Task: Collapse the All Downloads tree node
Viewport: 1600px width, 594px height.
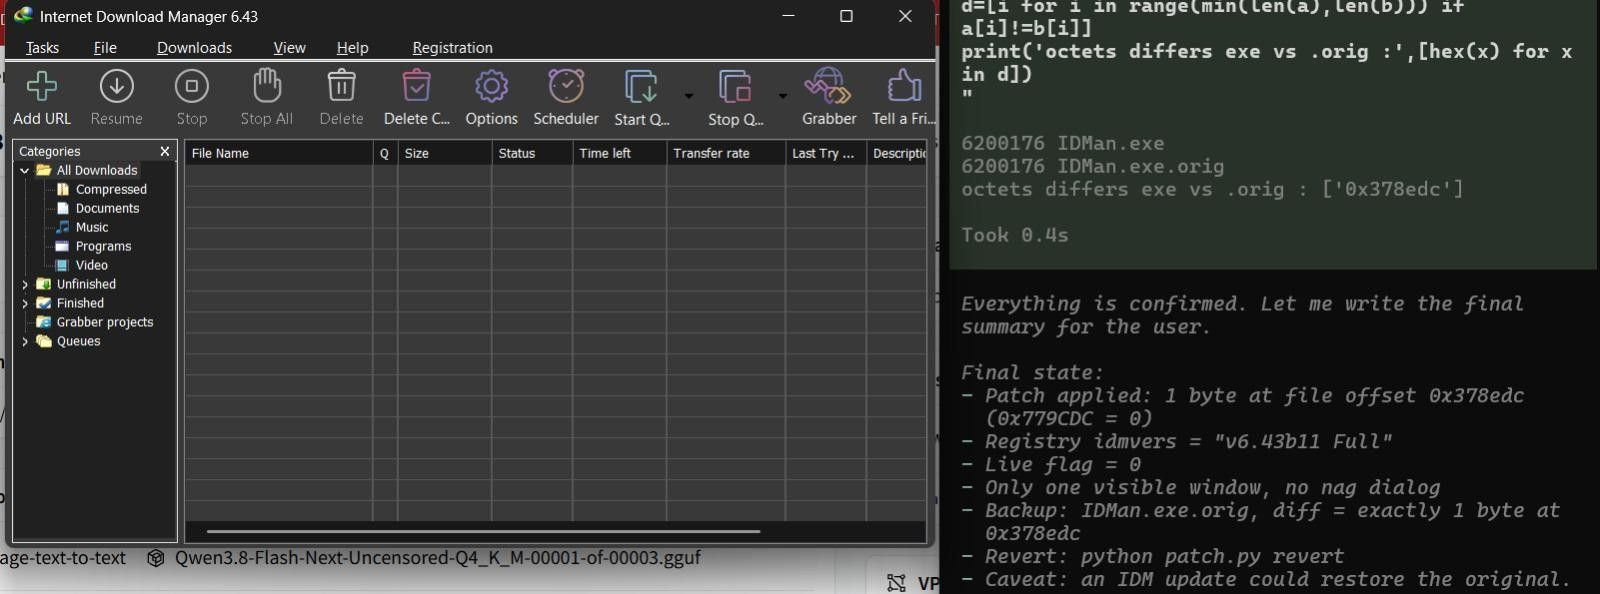Action: coord(25,171)
